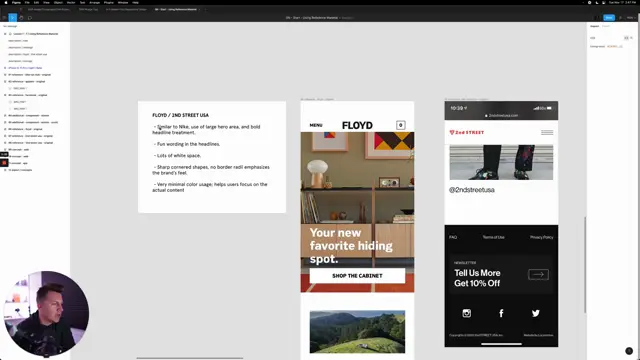Screen dimensions: 640x360
Task: Click the FAQ footer link
Action: [x=453, y=237]
